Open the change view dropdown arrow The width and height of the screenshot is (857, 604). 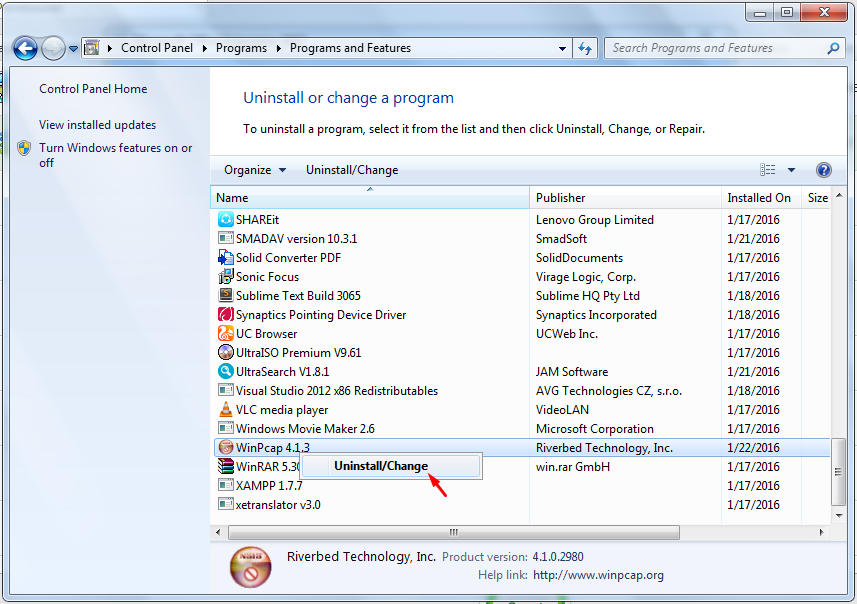pos(792,169)
